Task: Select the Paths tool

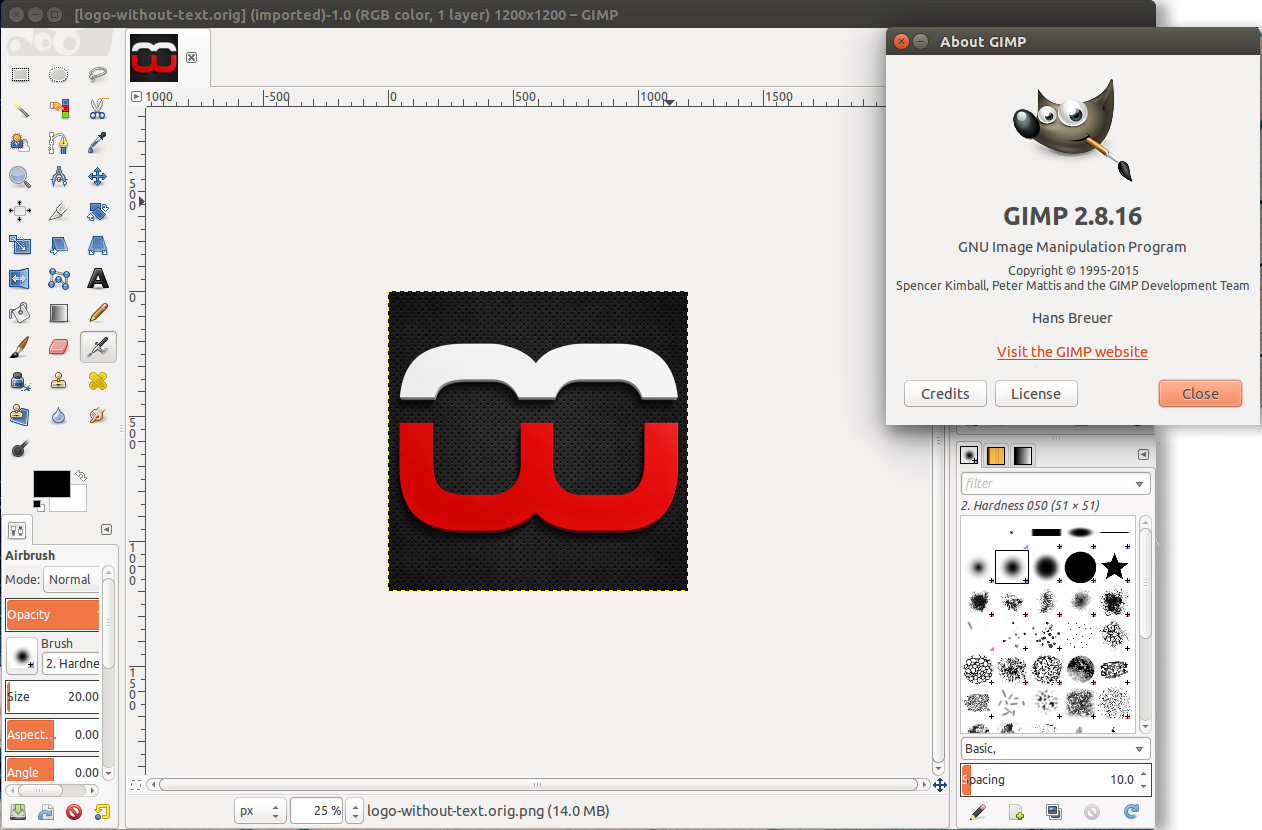Action: click(x=59, y=142)
